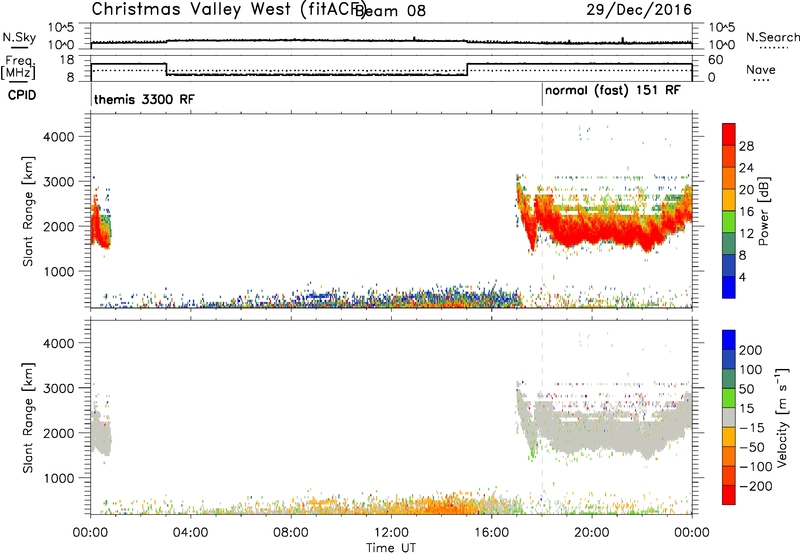Select the 'normal (fast) 151 RF' annotation

[613, 91]
